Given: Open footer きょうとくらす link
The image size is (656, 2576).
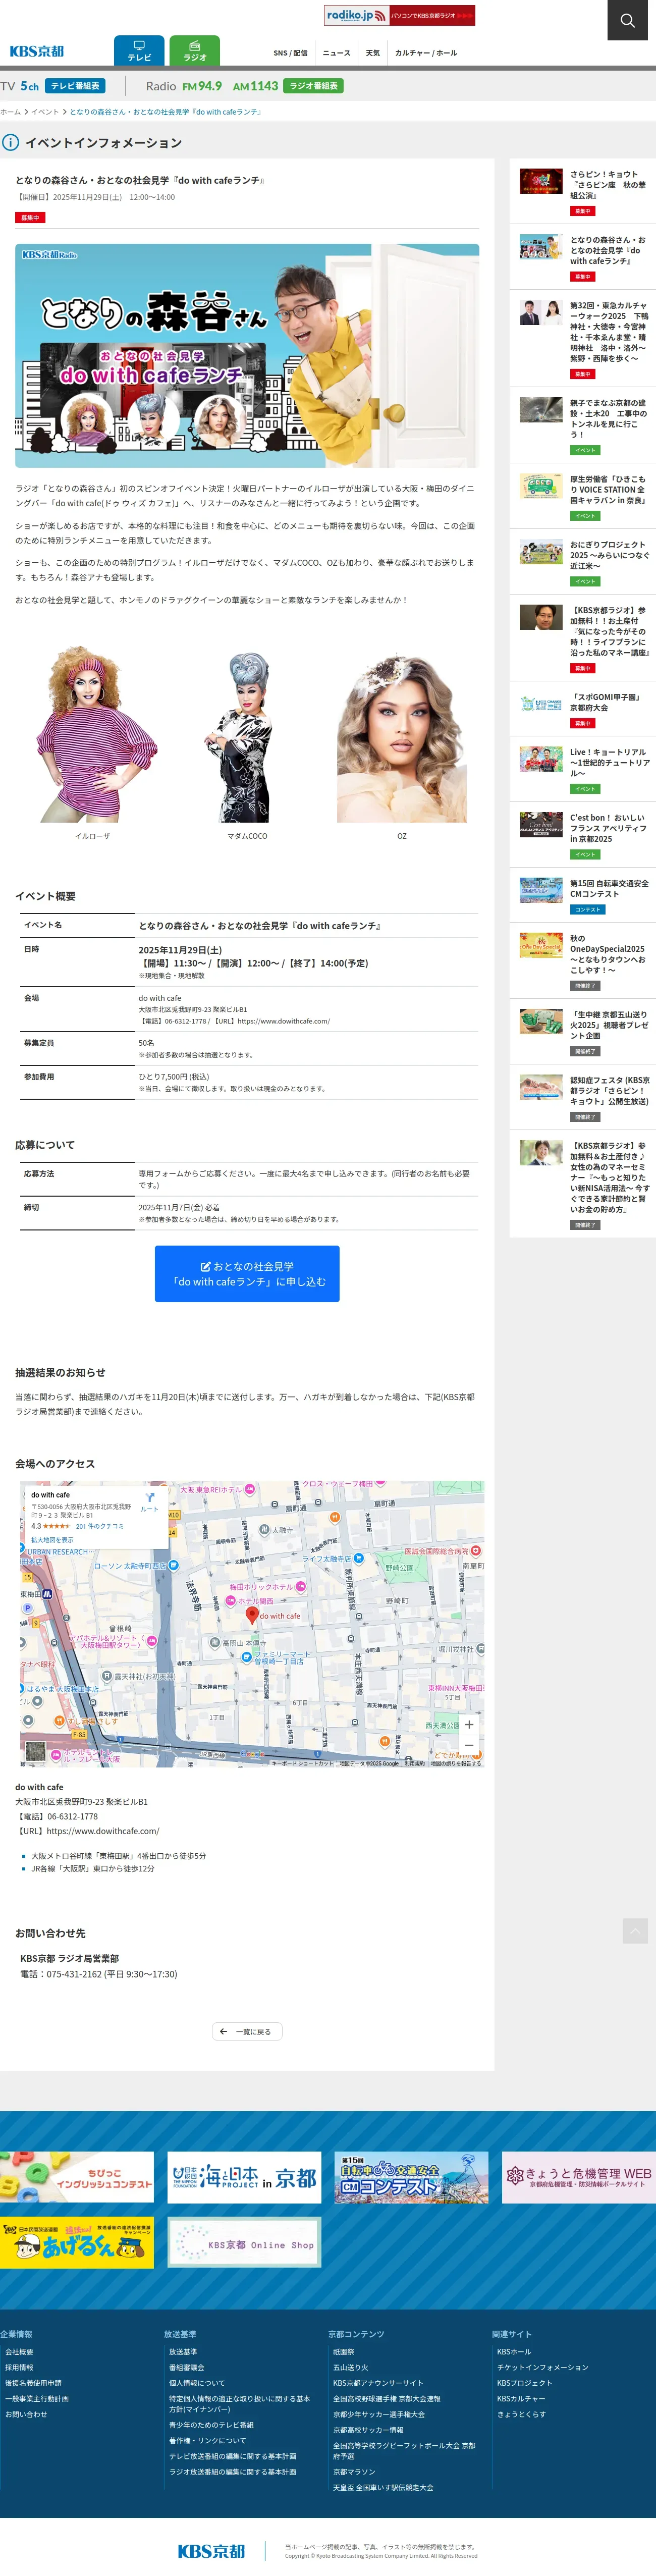Looking at the screenshot, I should click(x=521, y=2414).
